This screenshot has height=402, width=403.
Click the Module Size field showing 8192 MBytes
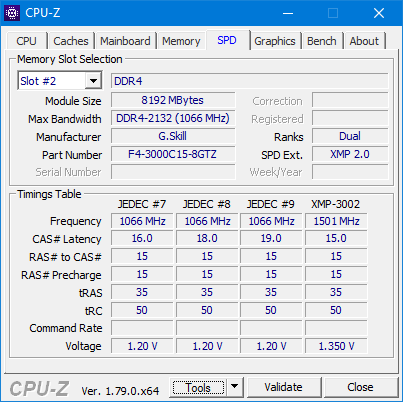coord(173,100)
